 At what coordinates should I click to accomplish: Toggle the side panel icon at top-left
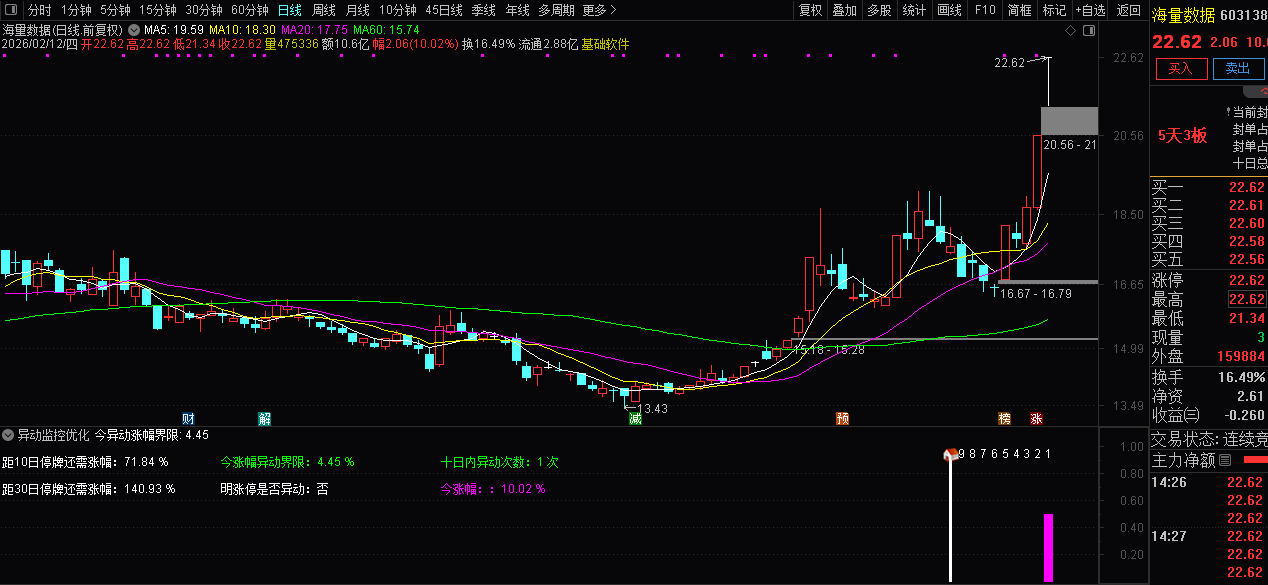click(11, 10)
